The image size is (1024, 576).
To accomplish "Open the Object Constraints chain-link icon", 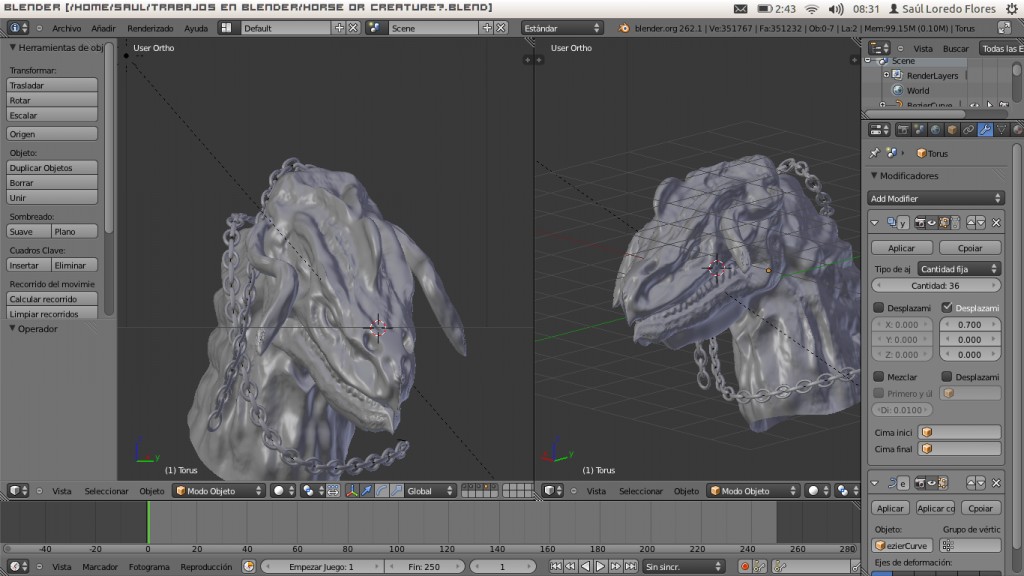I will coord(969,129).
